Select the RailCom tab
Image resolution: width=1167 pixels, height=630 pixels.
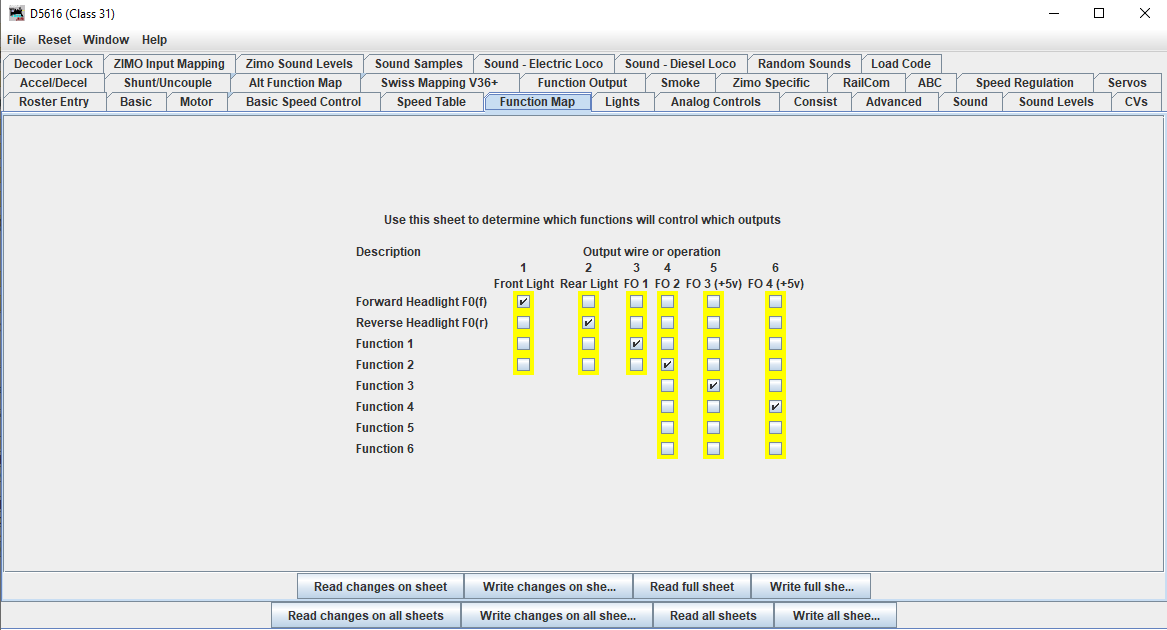pos(866,82)
